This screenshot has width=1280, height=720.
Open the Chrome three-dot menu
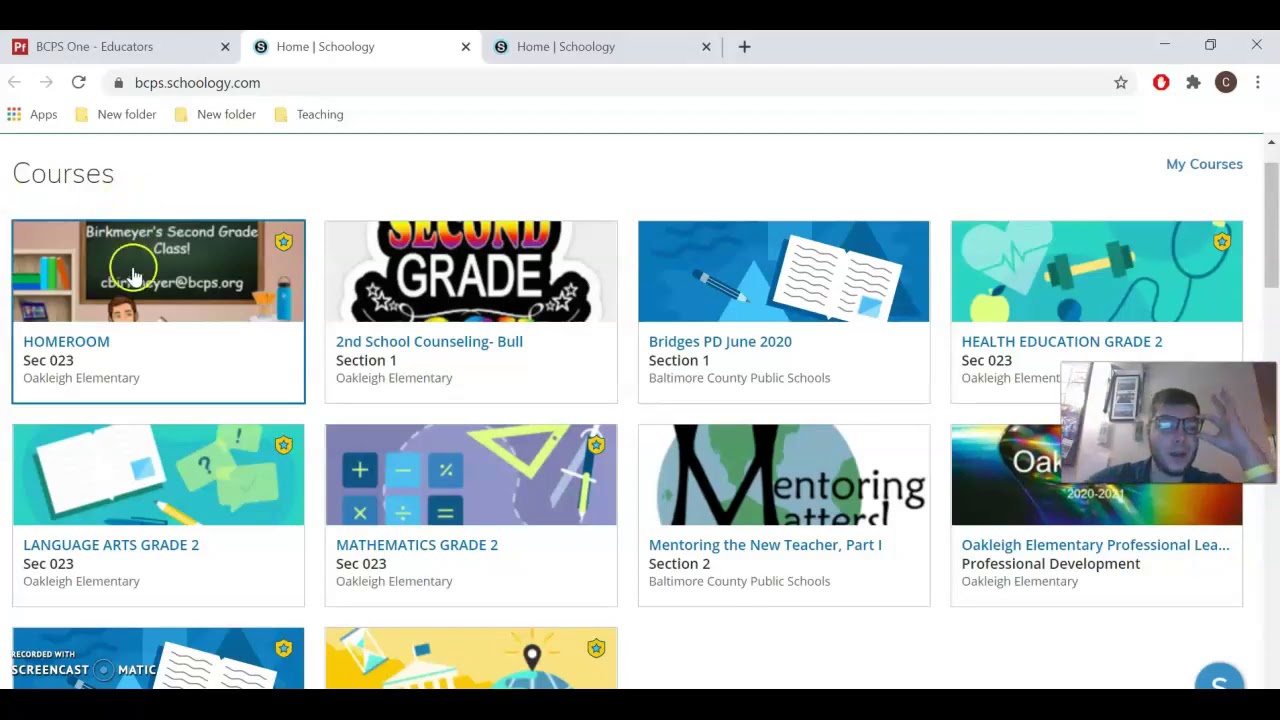(x=1258, y=83)
